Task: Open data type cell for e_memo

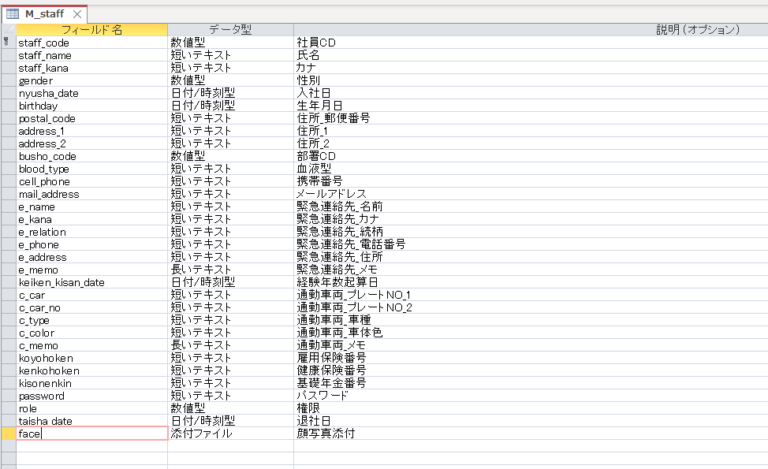Action: pyautogui.click(x=230, y=270)
